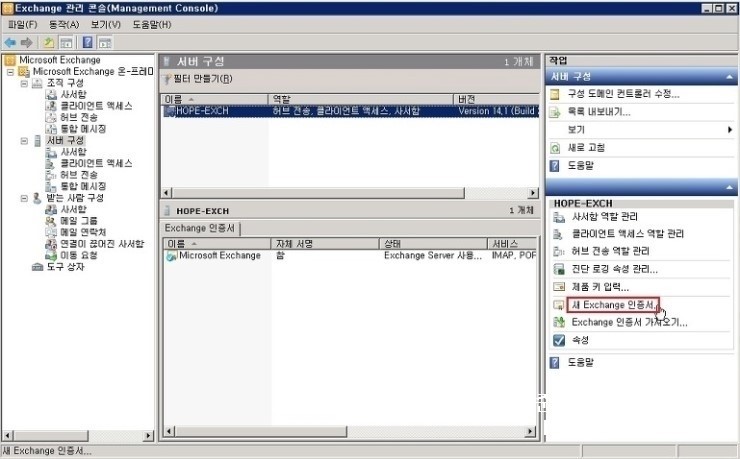
Task: Click the show/hide action pane toolbar icon
Action: 105,43
